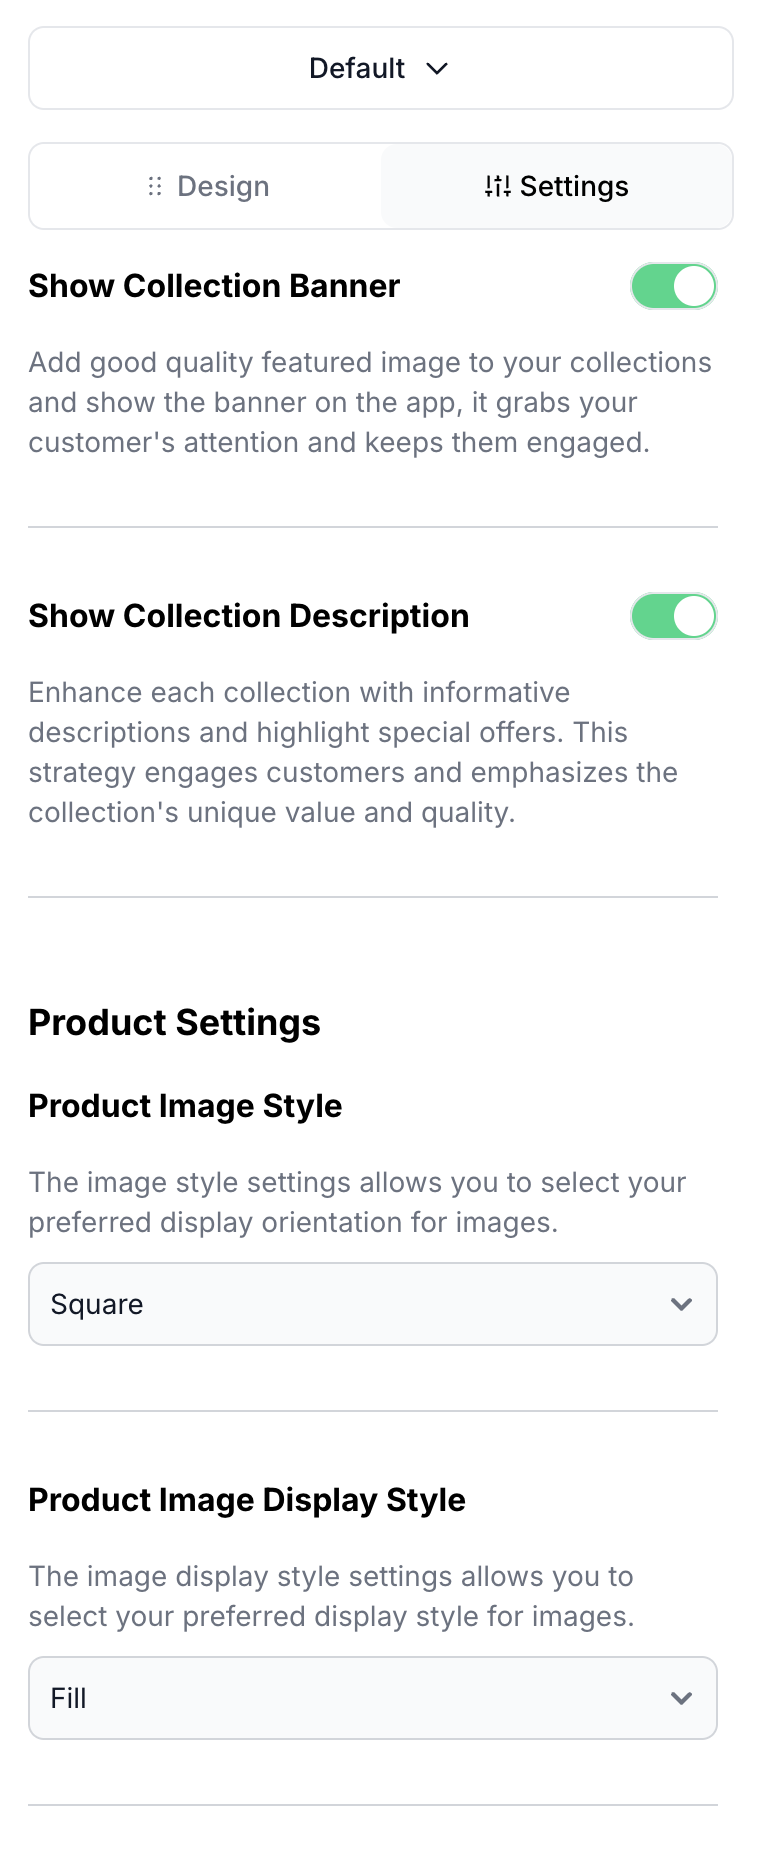Image resolution: width=760 pixels, height=1870 pixels.
Task: Select the Settings tab
Action: click(x=556, y=186)
